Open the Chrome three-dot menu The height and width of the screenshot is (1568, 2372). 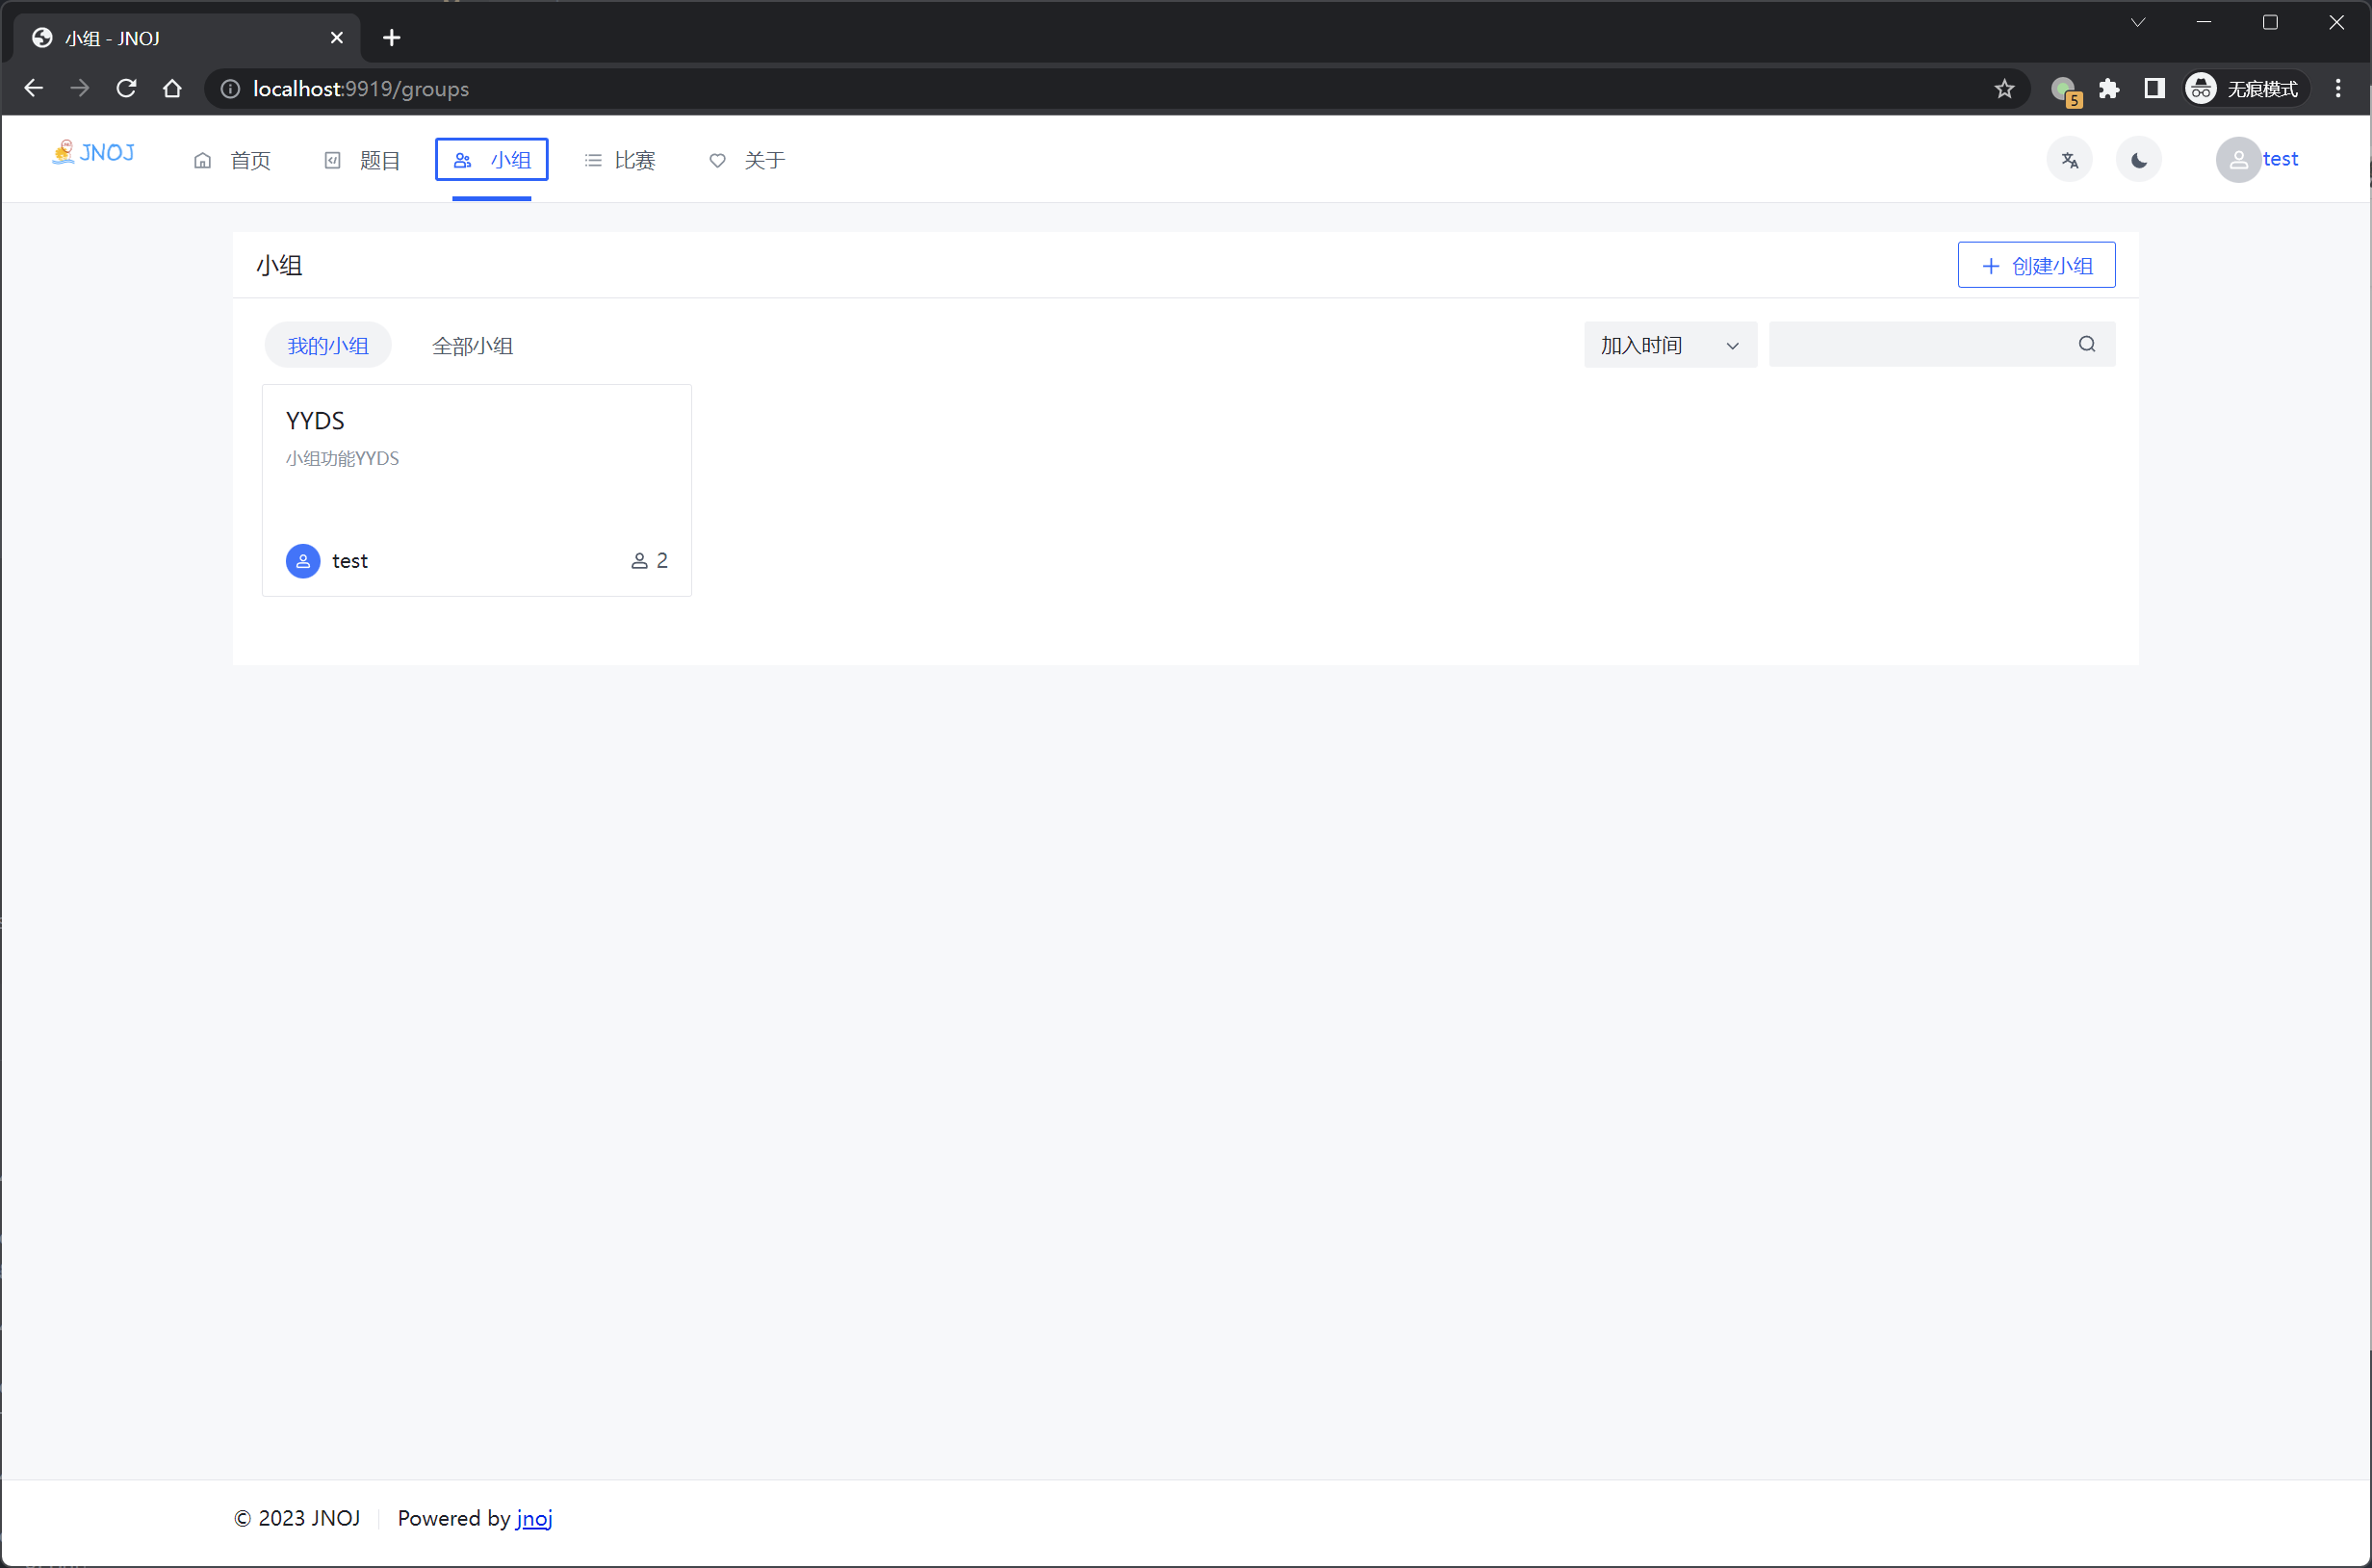coord(2338,89)
